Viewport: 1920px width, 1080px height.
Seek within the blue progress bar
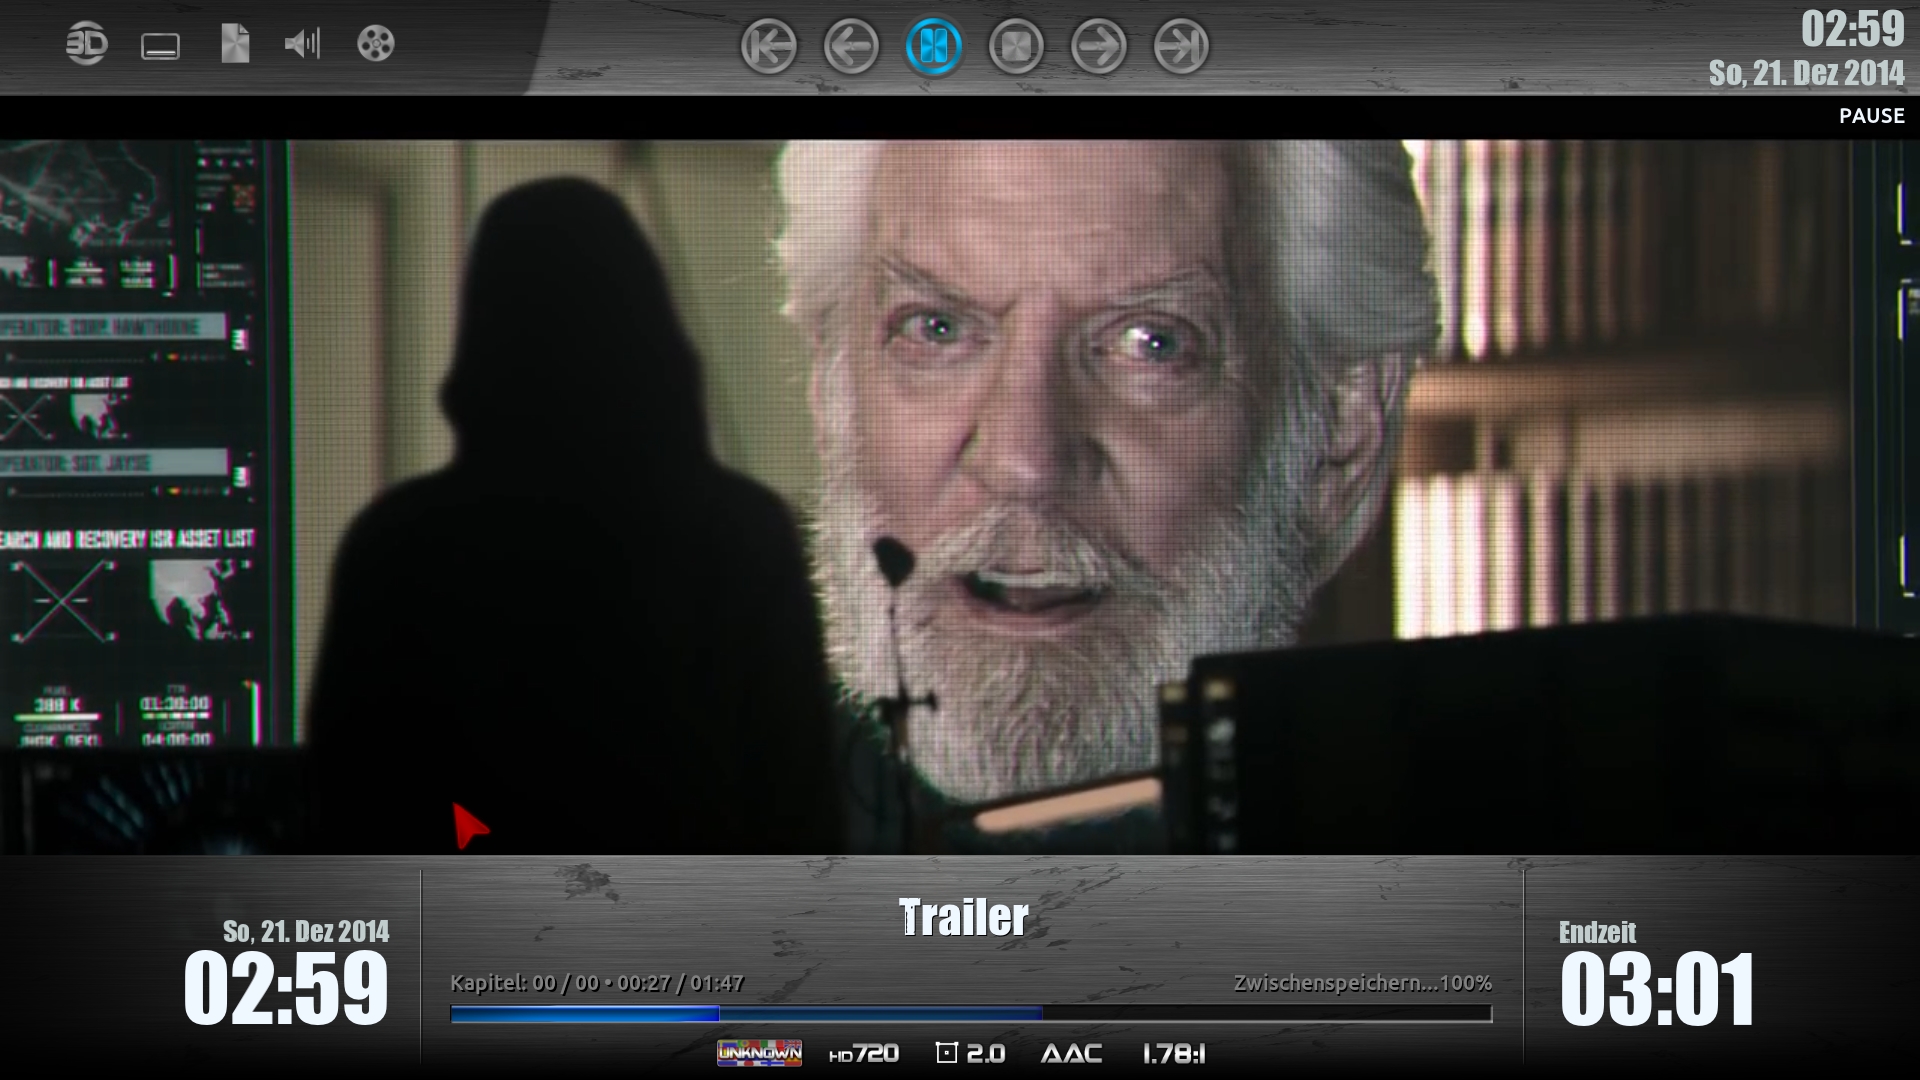[971, 1014]
